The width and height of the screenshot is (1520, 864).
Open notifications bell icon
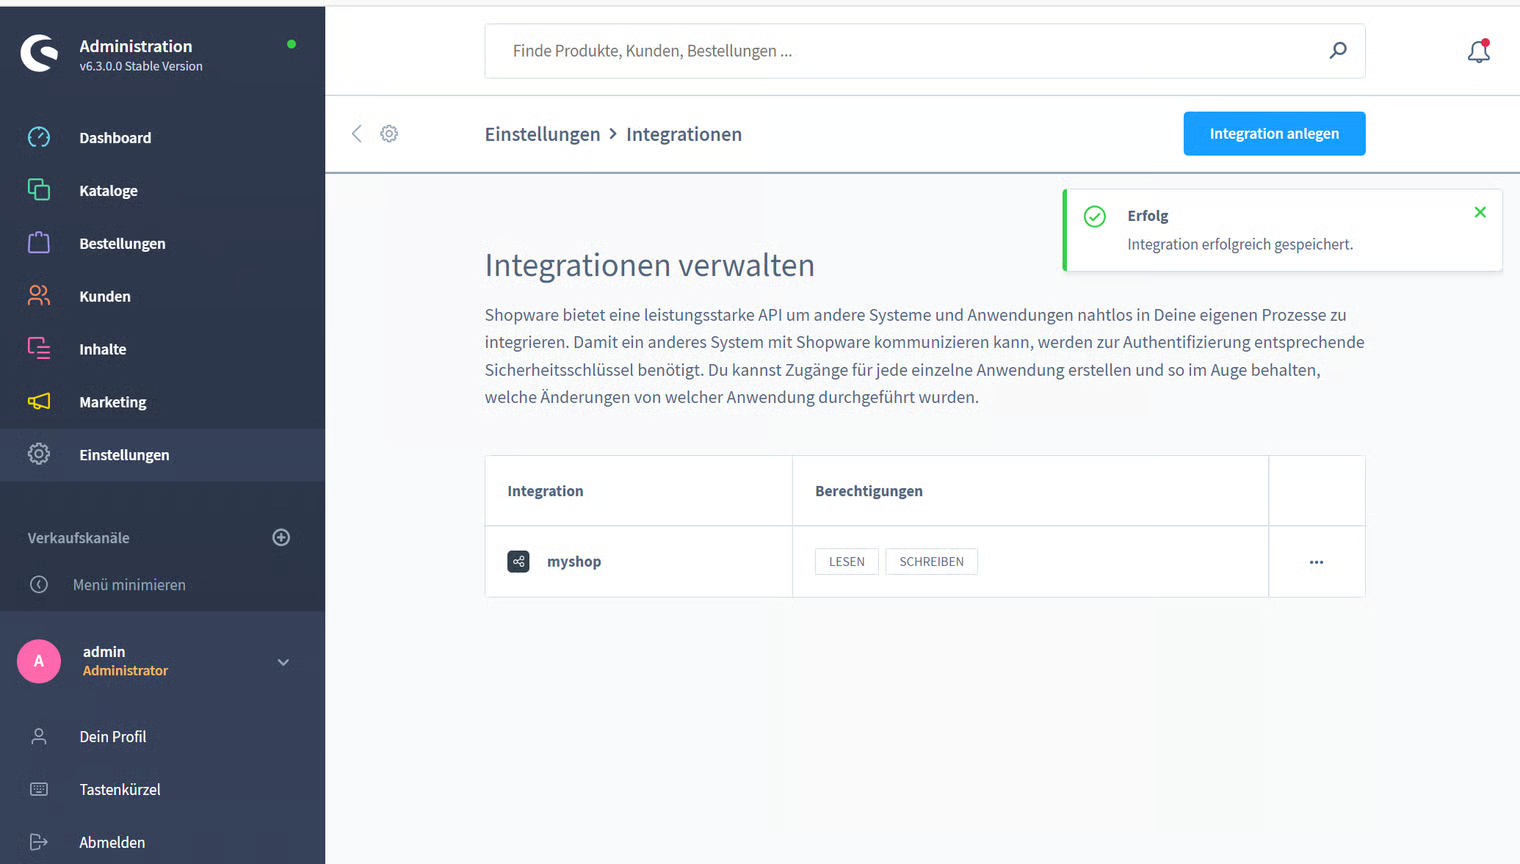coord(1478,51)
